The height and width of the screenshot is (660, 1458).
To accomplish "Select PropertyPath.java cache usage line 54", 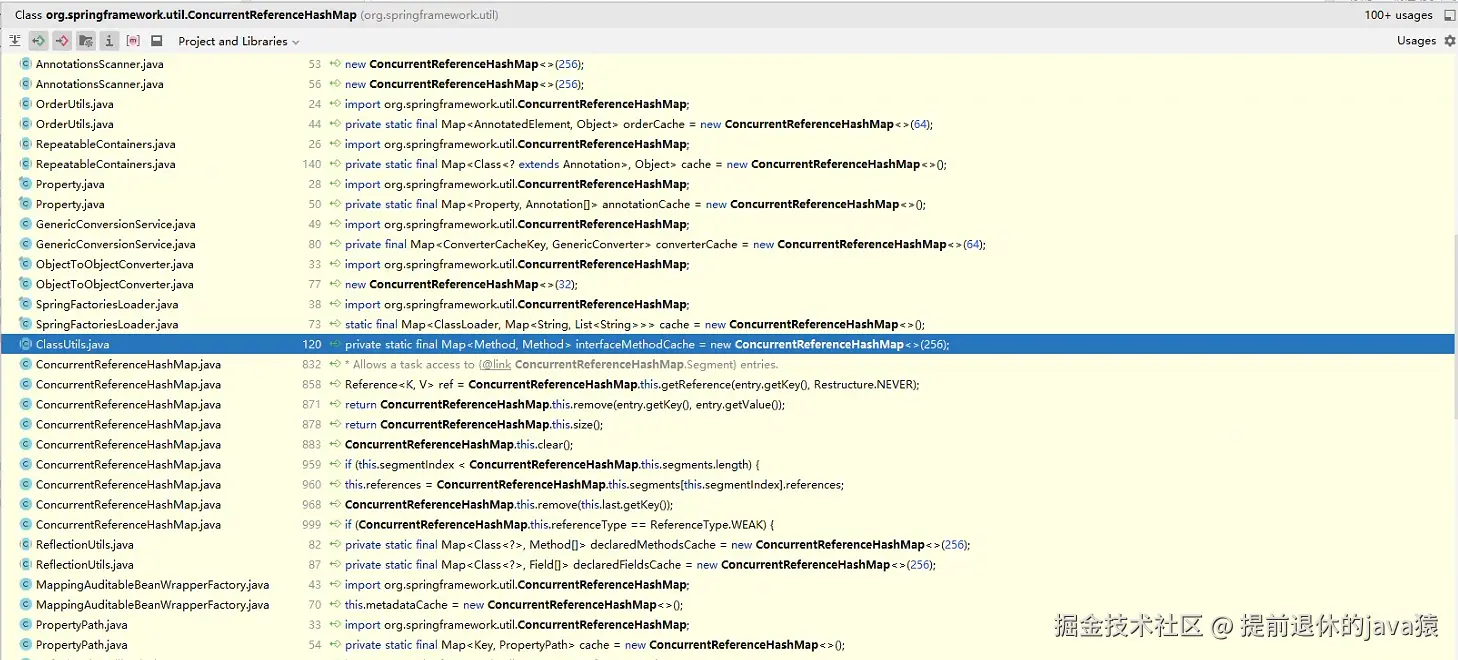I will point(728,644).
